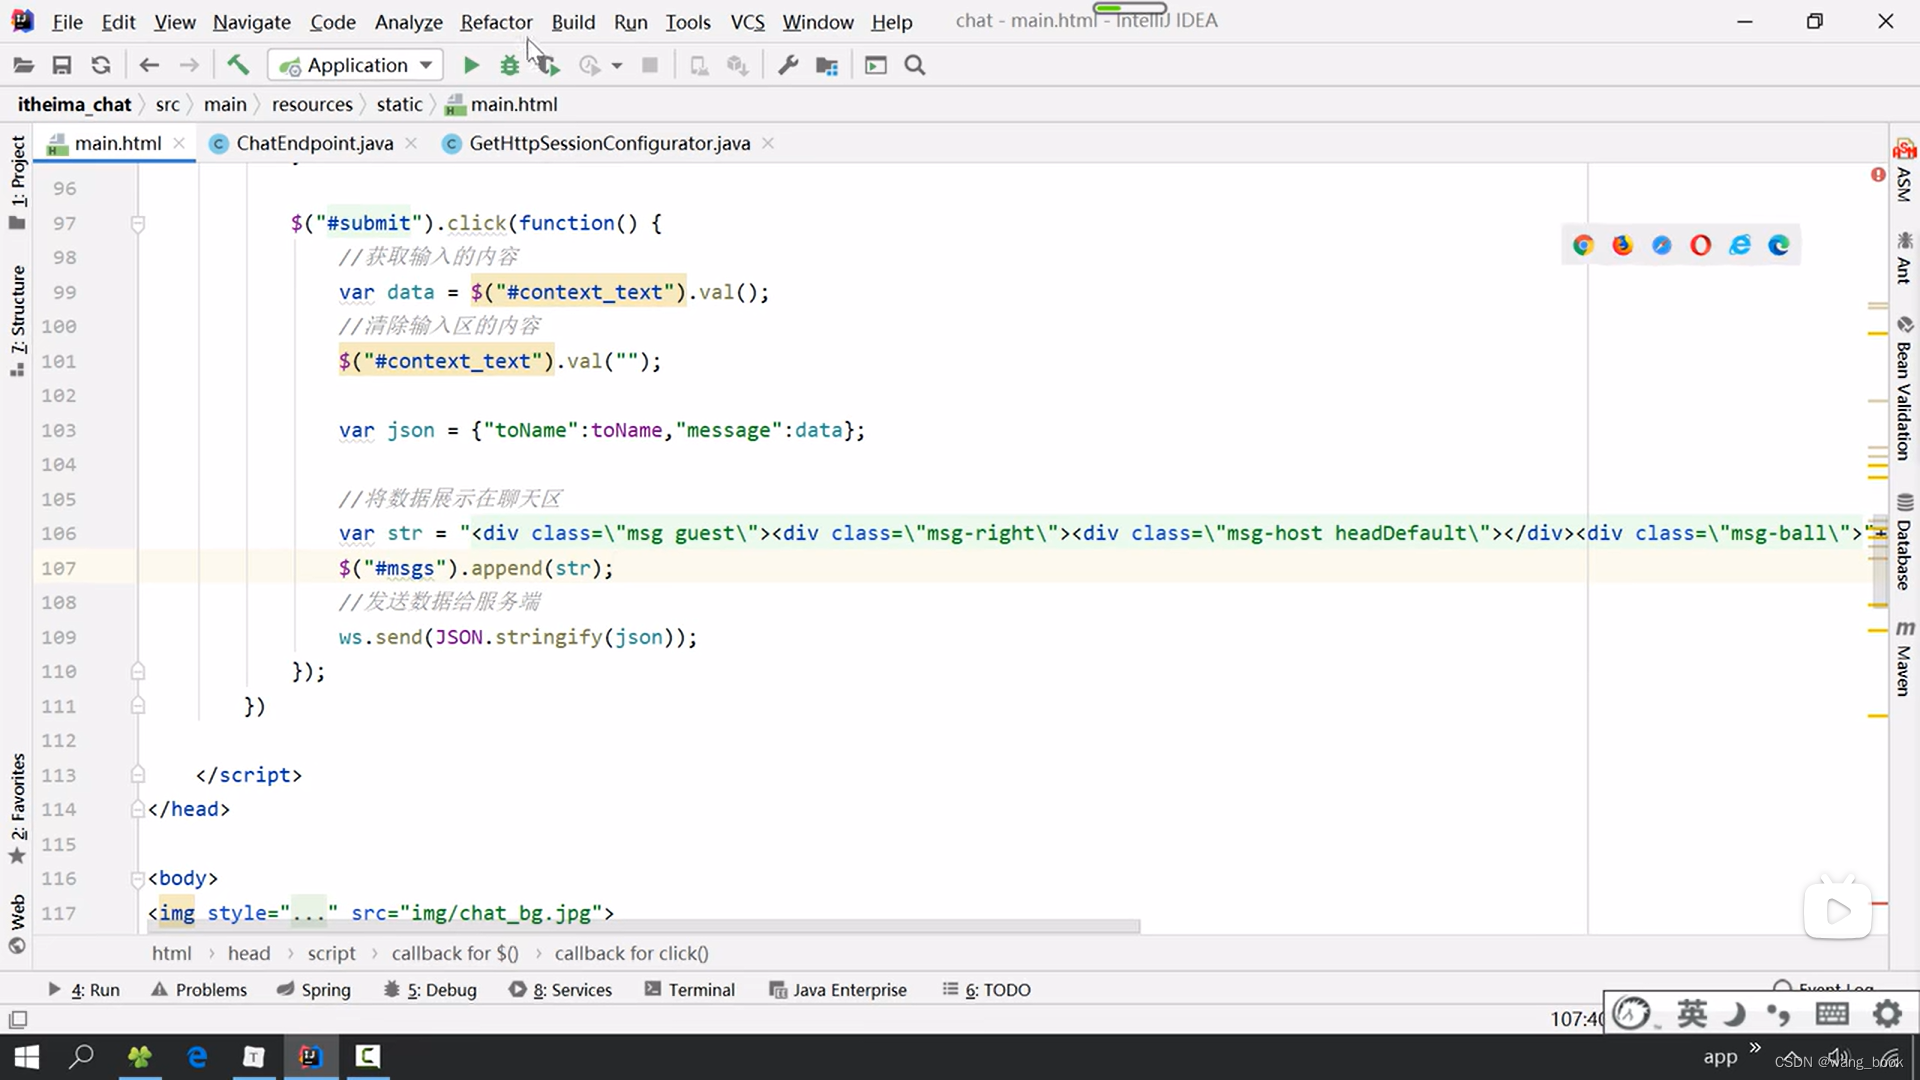Image resolution: width=1920 pixels, height=1080 pixels.
Task: Collapse the click function fold marker at line 97
Action: [x=138, y=223]
